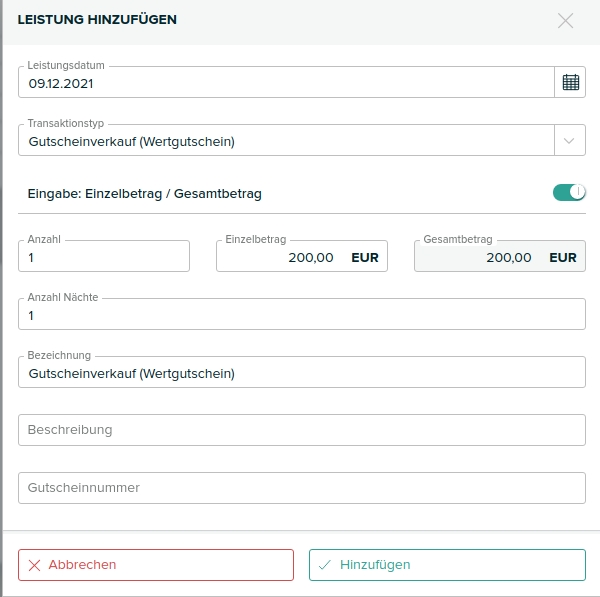Screen dimensions: 600x597
Task: Focus the Einzelbetrag amount field
Action: [x=280, y=257]
